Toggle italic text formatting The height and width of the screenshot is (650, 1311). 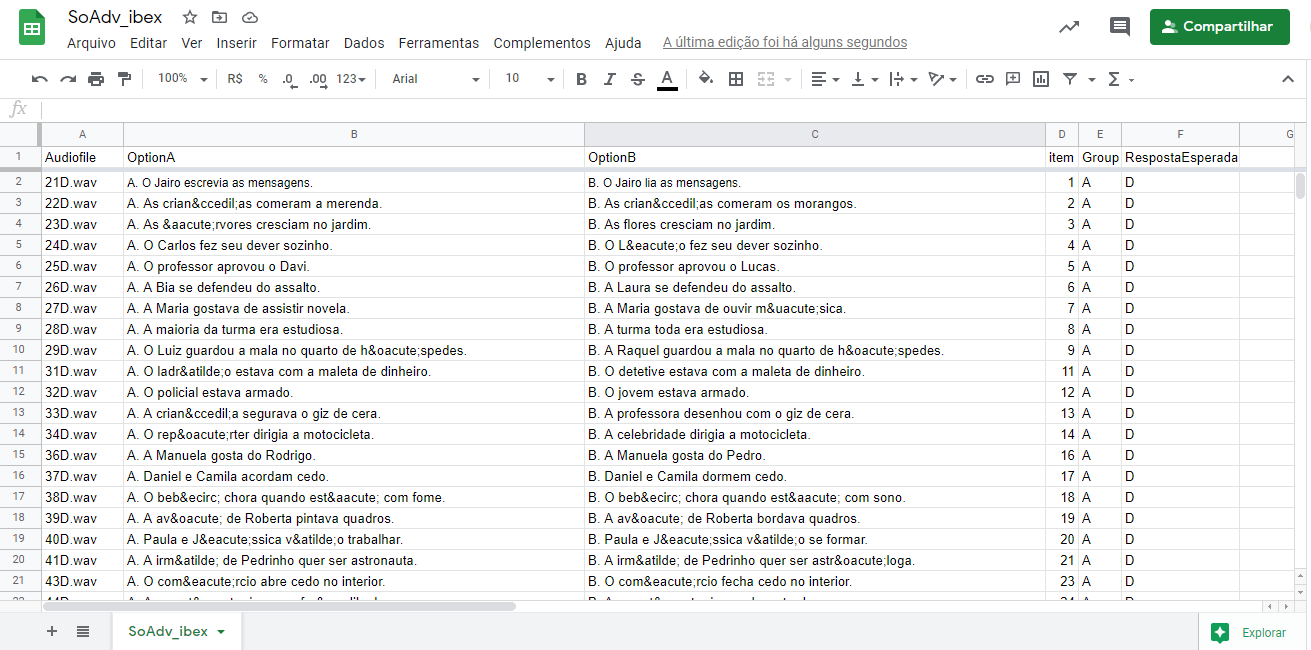[x=609, y=79]
